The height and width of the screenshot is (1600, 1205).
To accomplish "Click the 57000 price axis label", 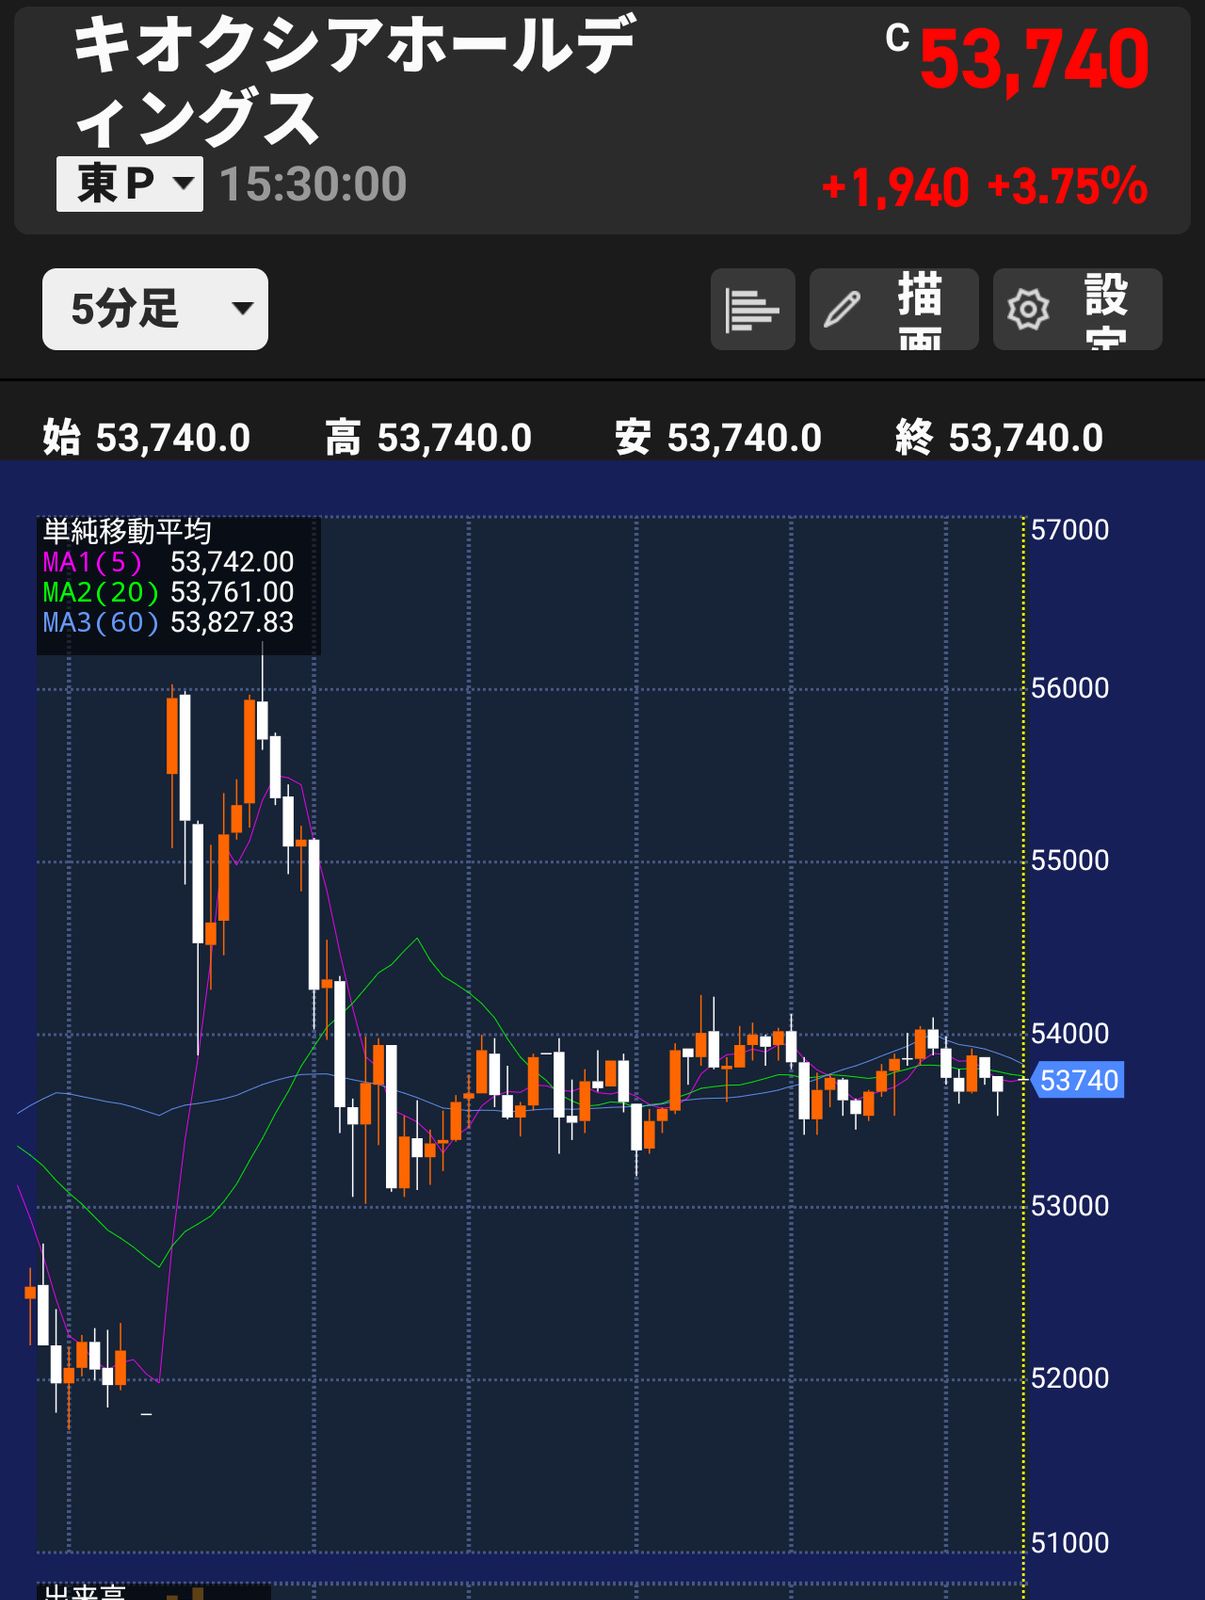I will [x=1070, y=530].
